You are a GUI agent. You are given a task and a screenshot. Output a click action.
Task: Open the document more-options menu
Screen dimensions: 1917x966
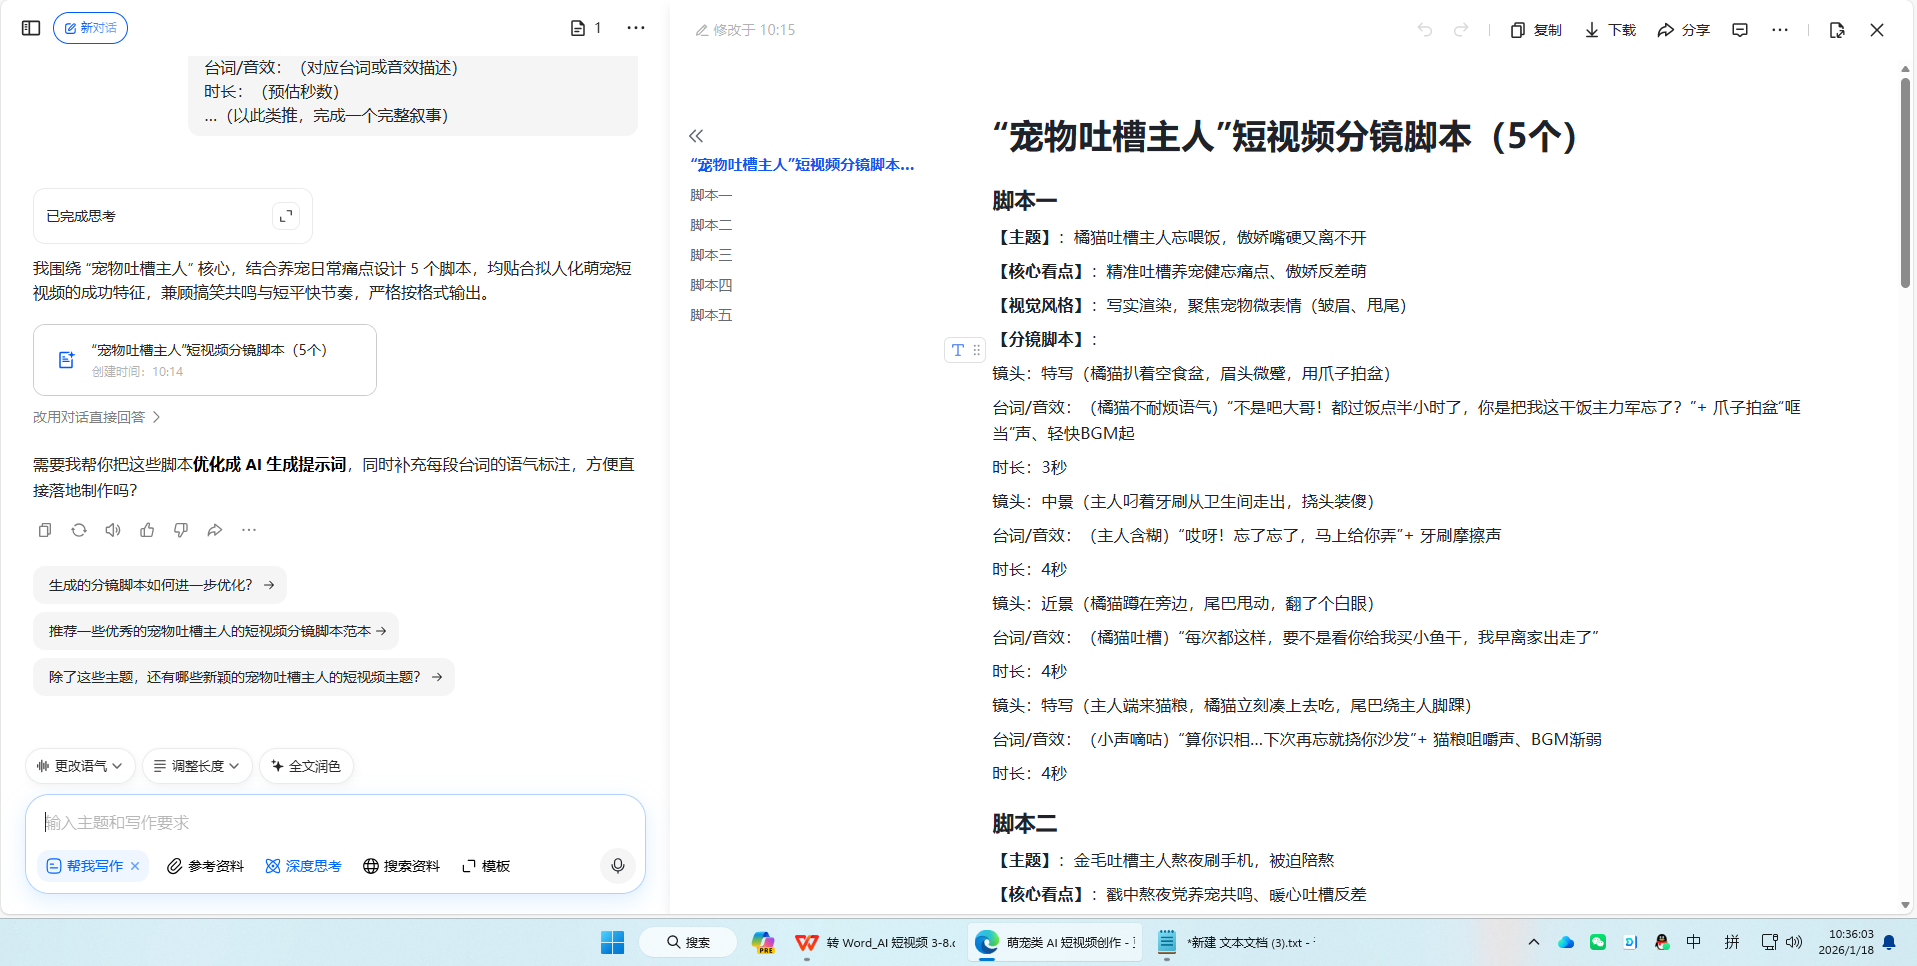(x=1780, y=30)
